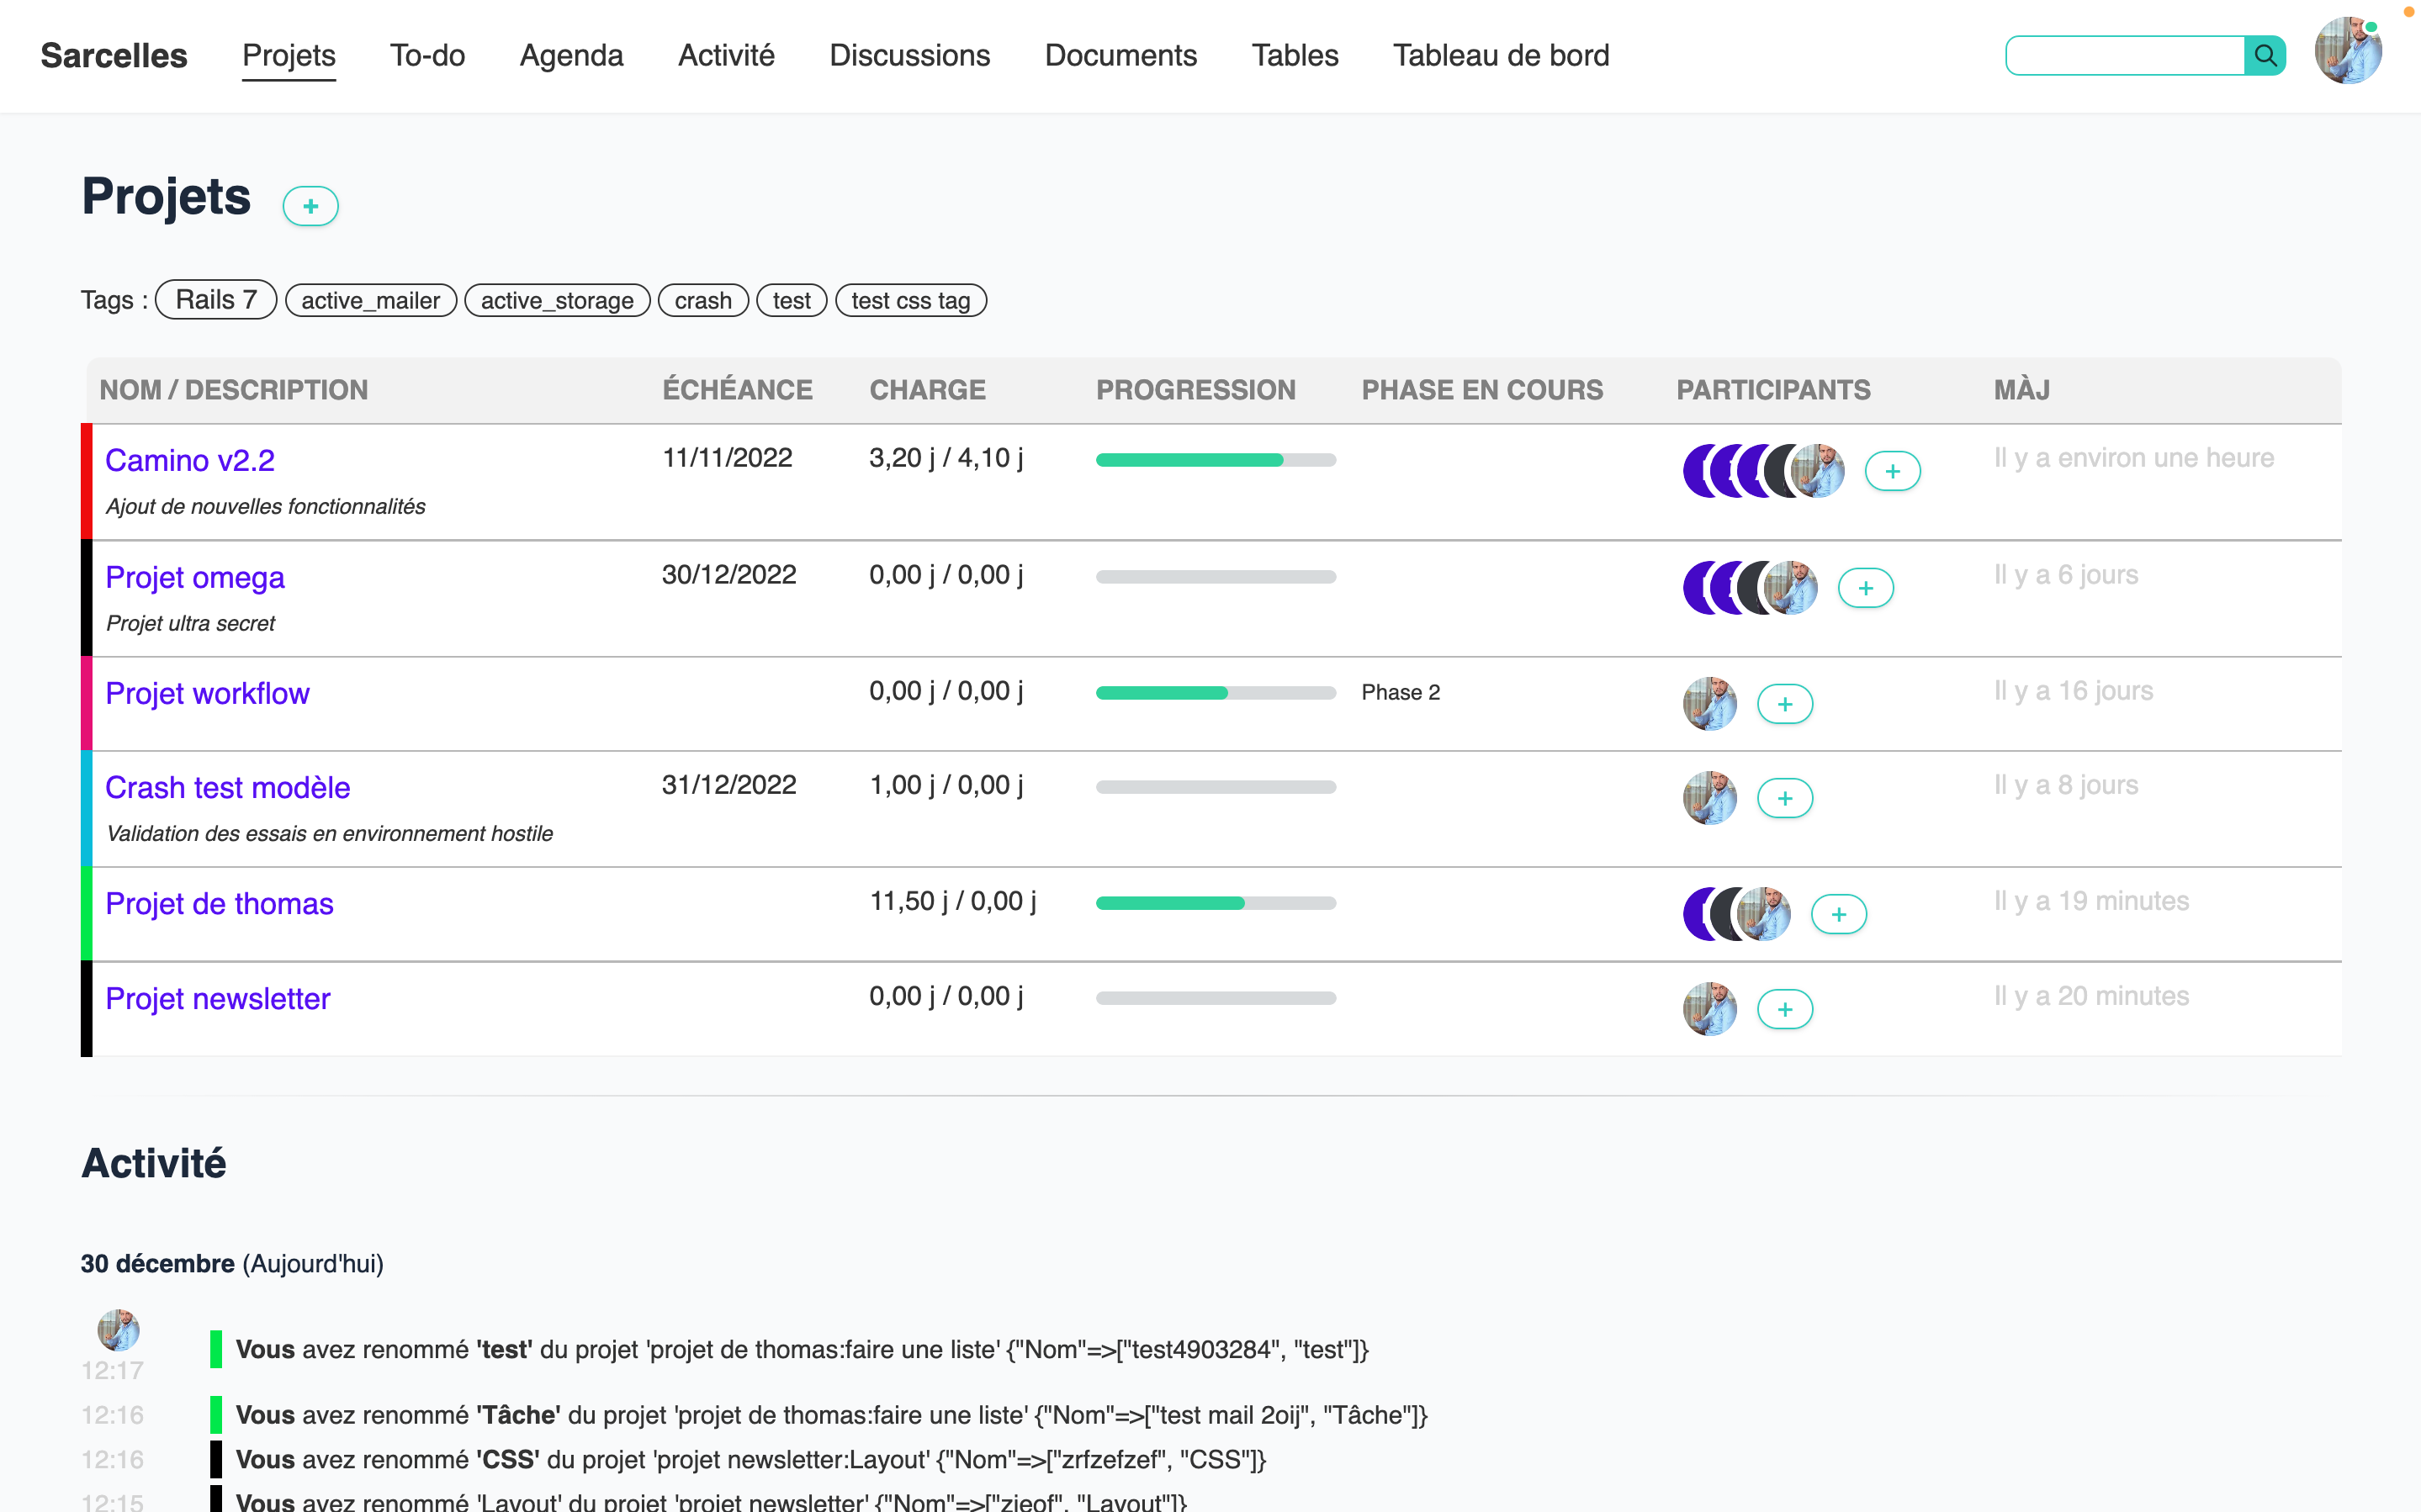Viewport: 2421px width, 1512px height.
Task: Add participant to Projet newsletter
Action: pyautogui.click(x=1784, y=1009)
